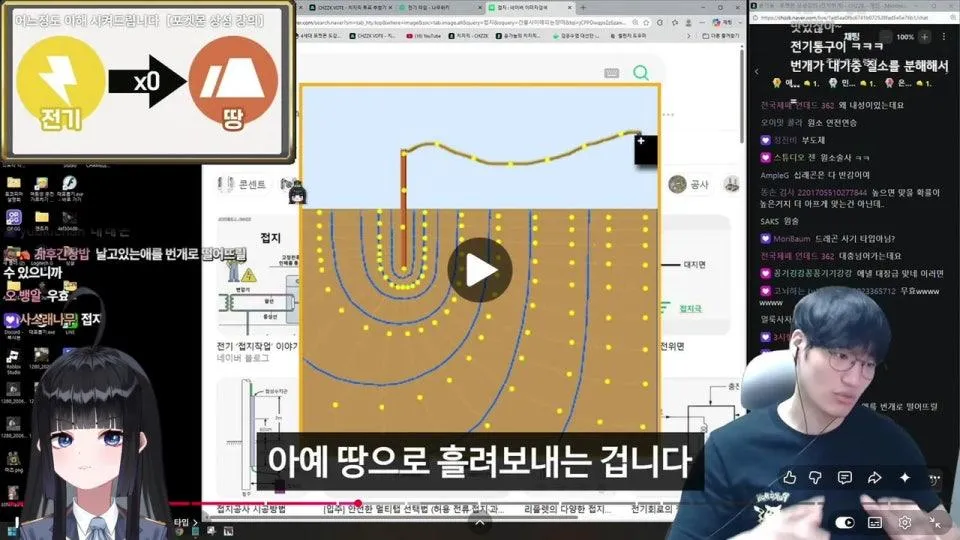Open the Windows Start button
Viewport: 960px width, 540px height.
(12, 531)
